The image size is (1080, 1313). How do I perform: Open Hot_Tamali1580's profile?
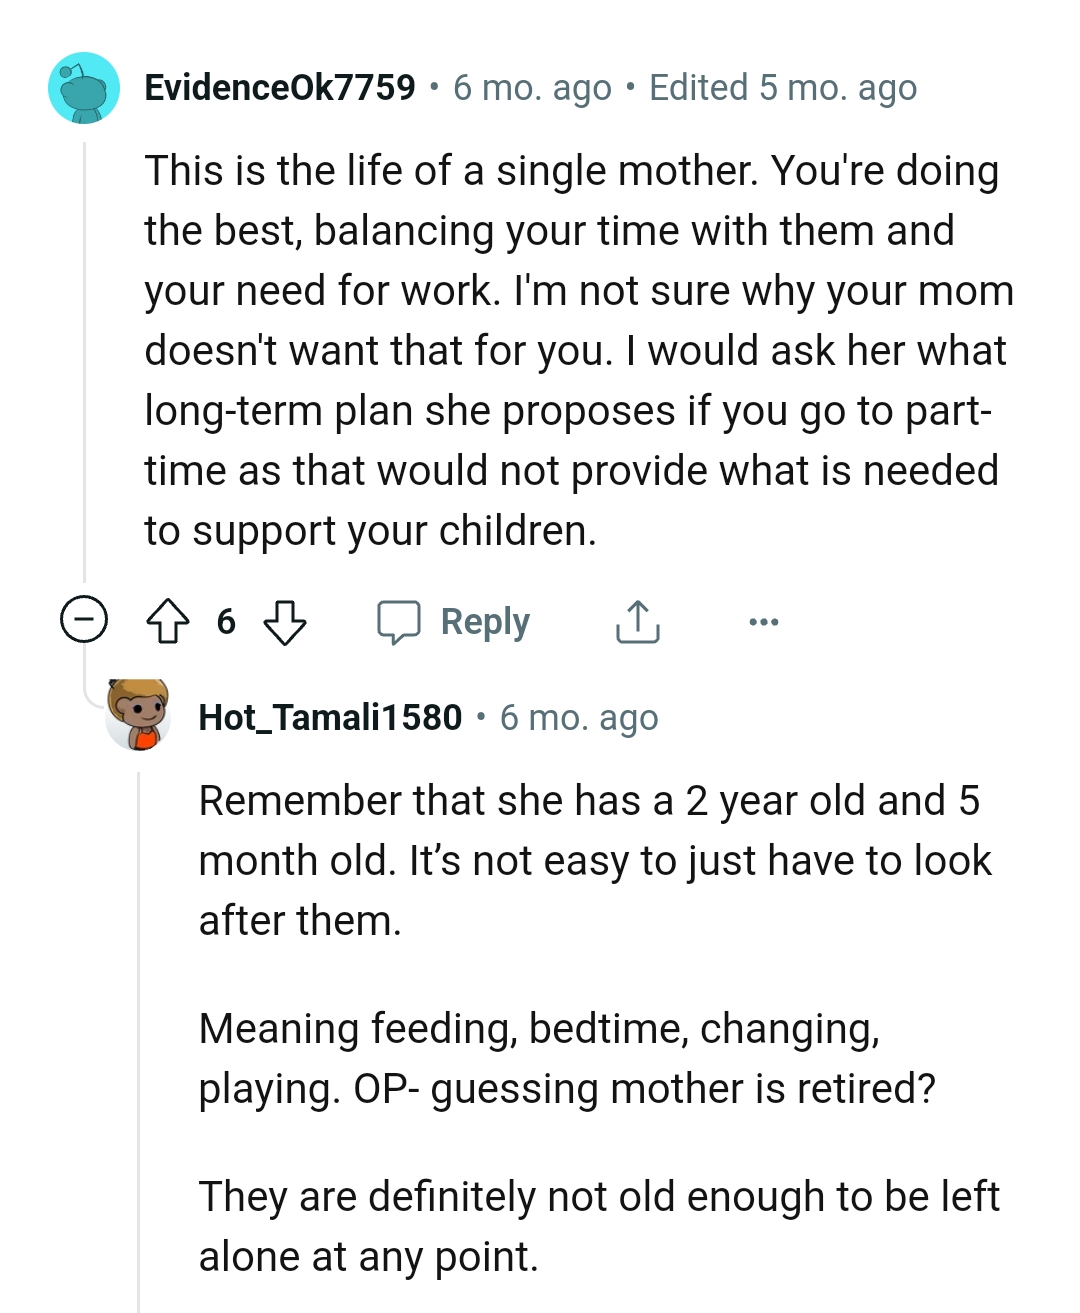click(330, 716)
